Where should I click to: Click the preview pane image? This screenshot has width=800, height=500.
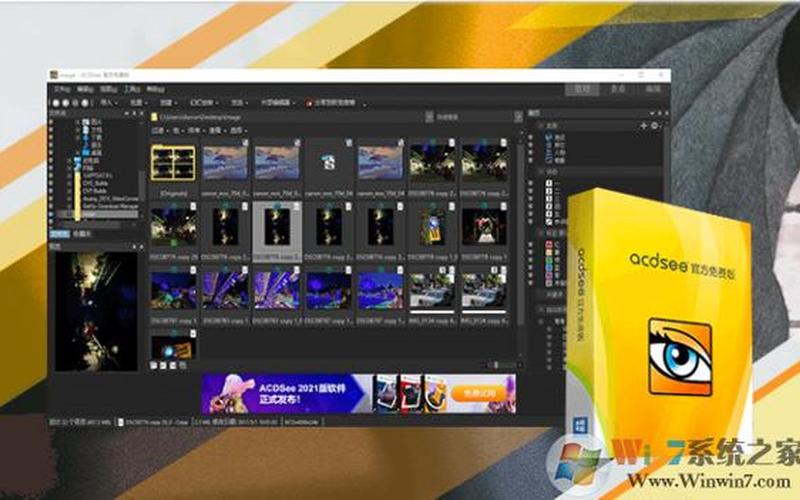96,311
